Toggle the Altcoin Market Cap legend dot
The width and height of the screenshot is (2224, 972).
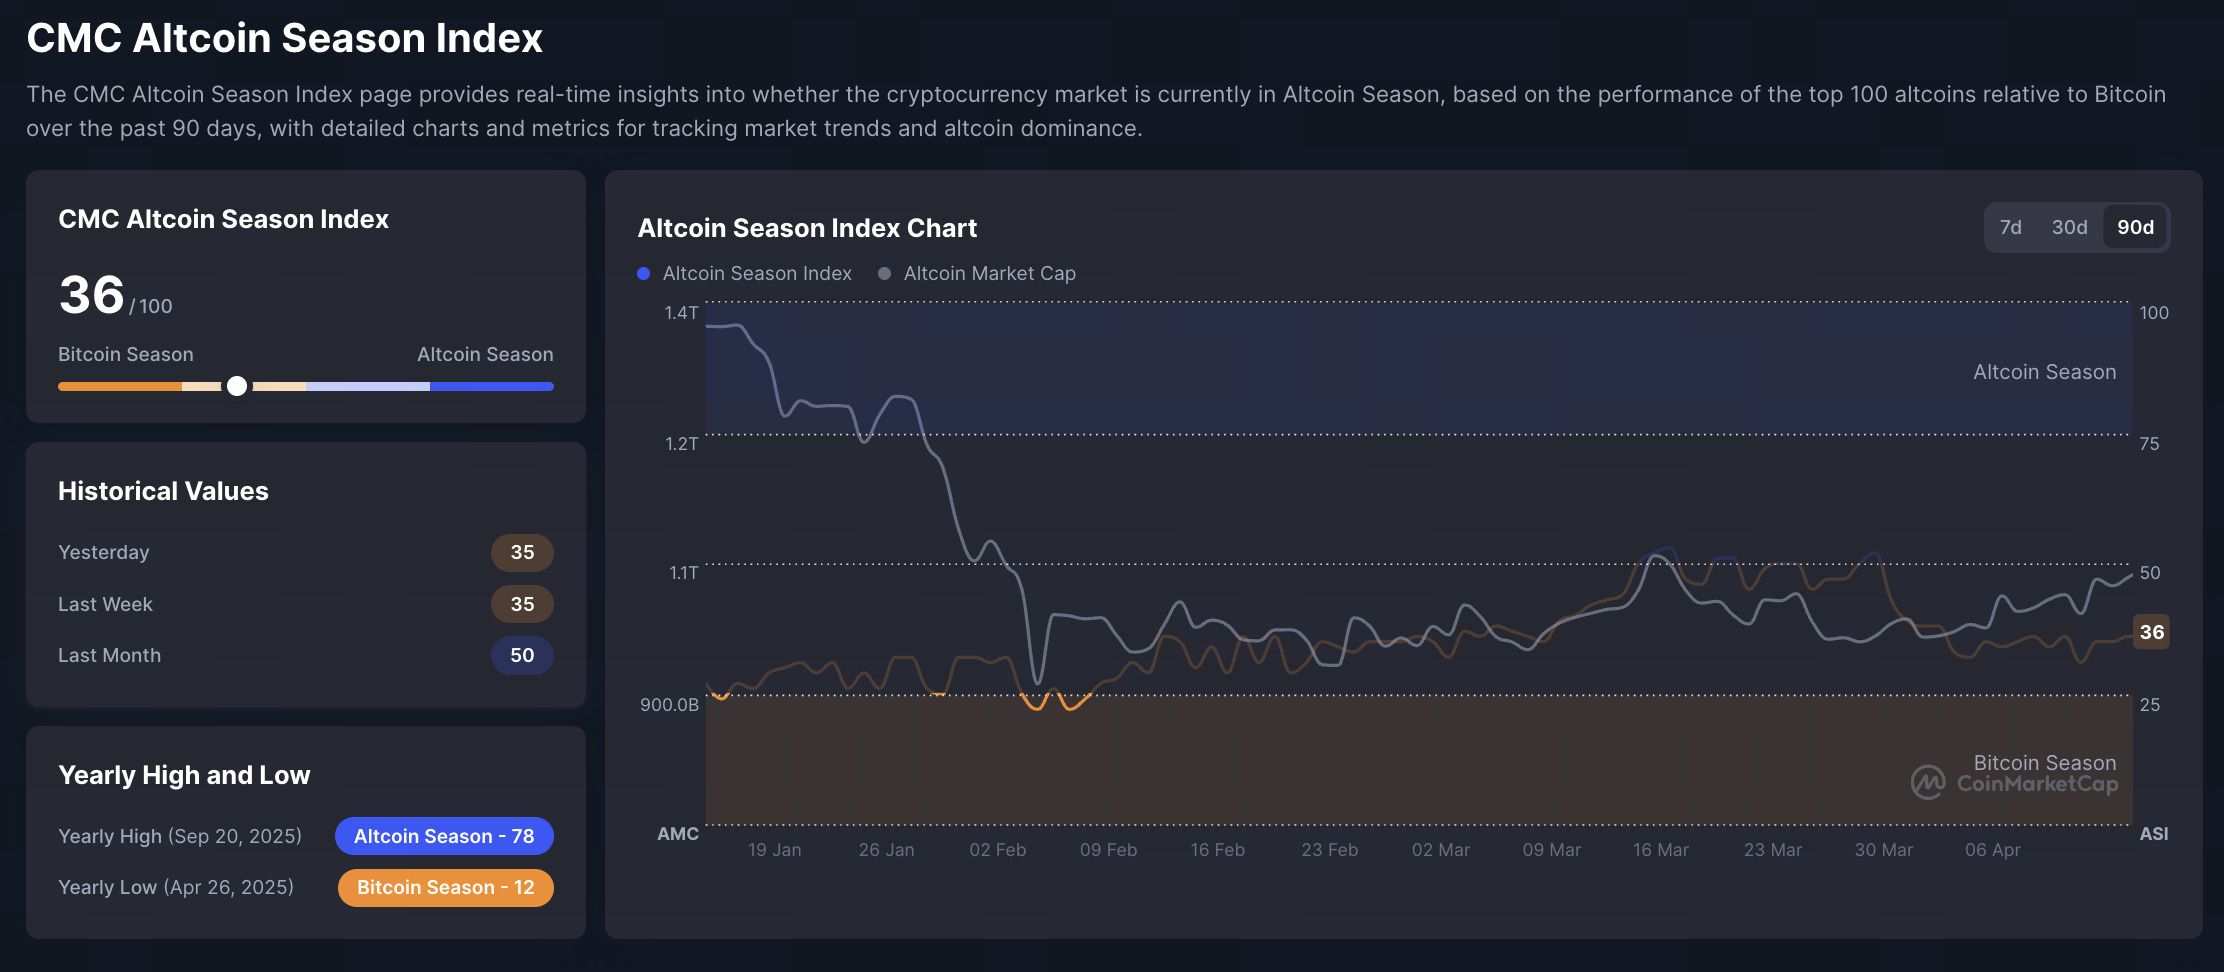pos(884,274)
